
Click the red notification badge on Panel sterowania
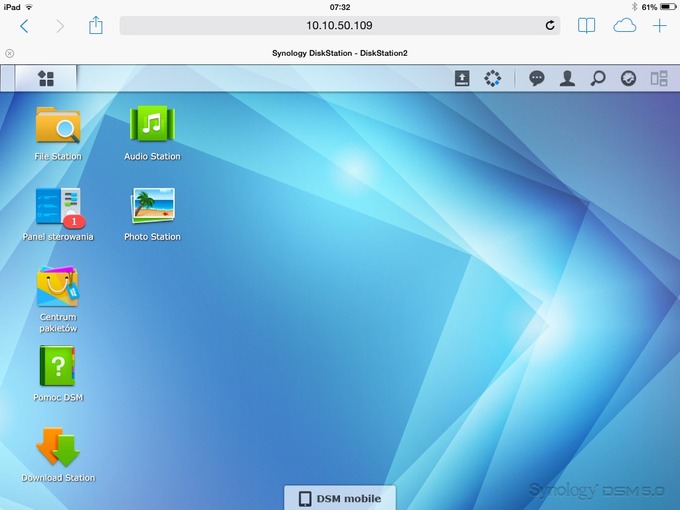point(74,221)
